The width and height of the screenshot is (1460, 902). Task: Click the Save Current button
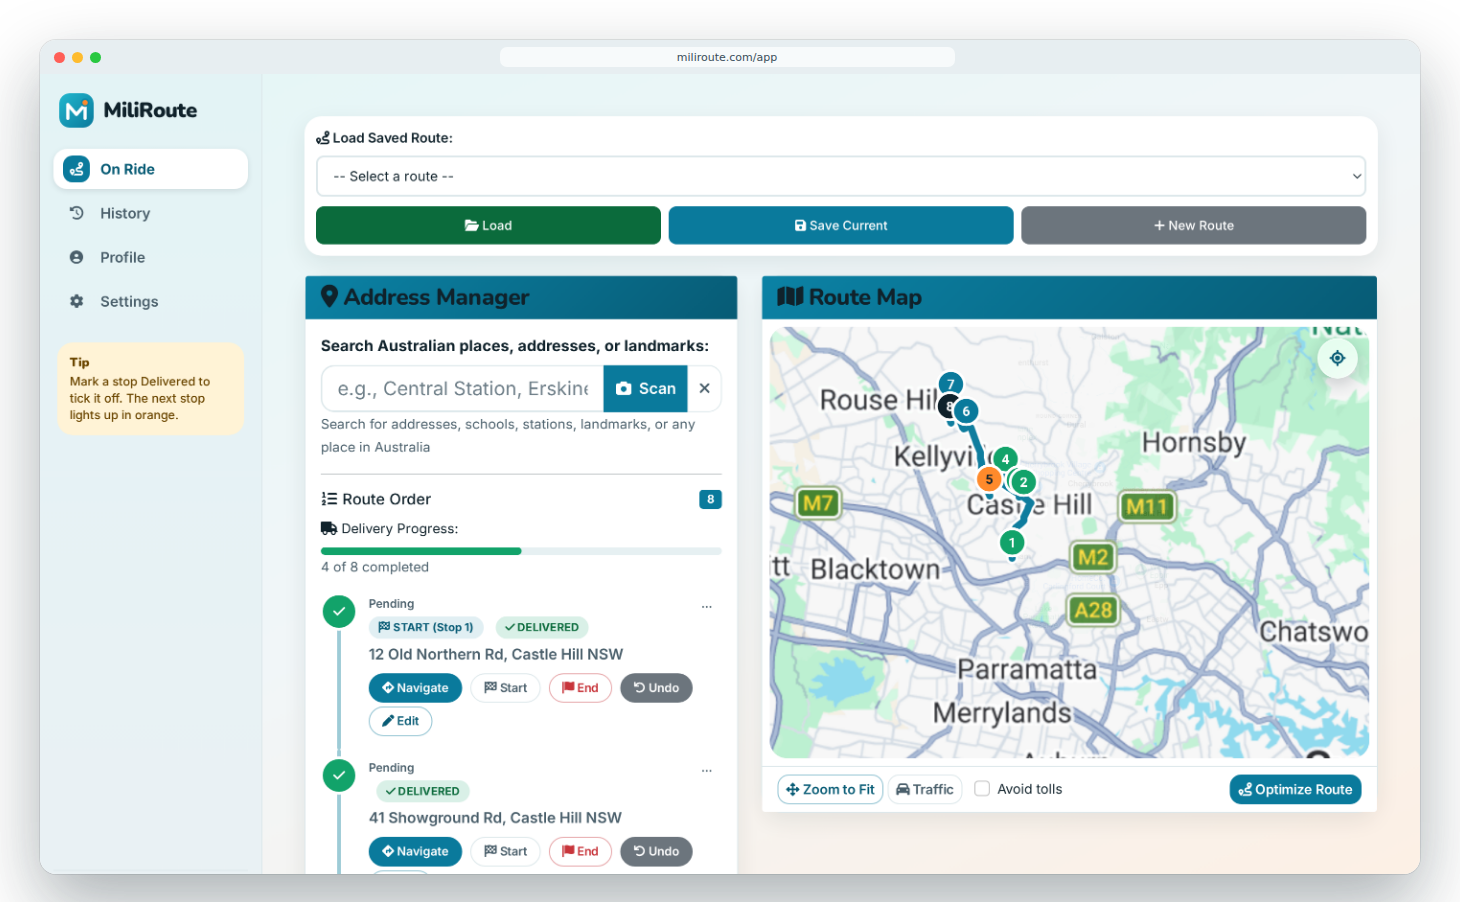(x=841, y=225)
